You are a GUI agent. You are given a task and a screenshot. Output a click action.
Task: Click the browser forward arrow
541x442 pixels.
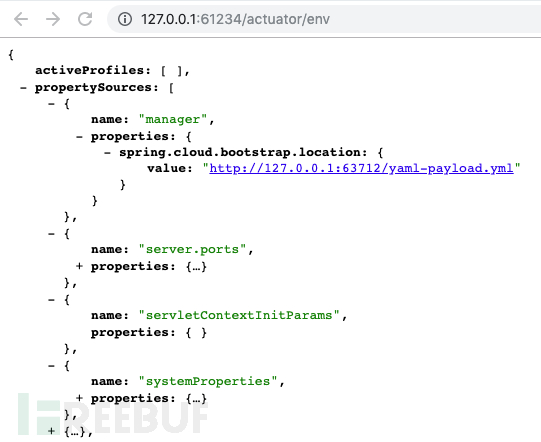tap(53, 19)
